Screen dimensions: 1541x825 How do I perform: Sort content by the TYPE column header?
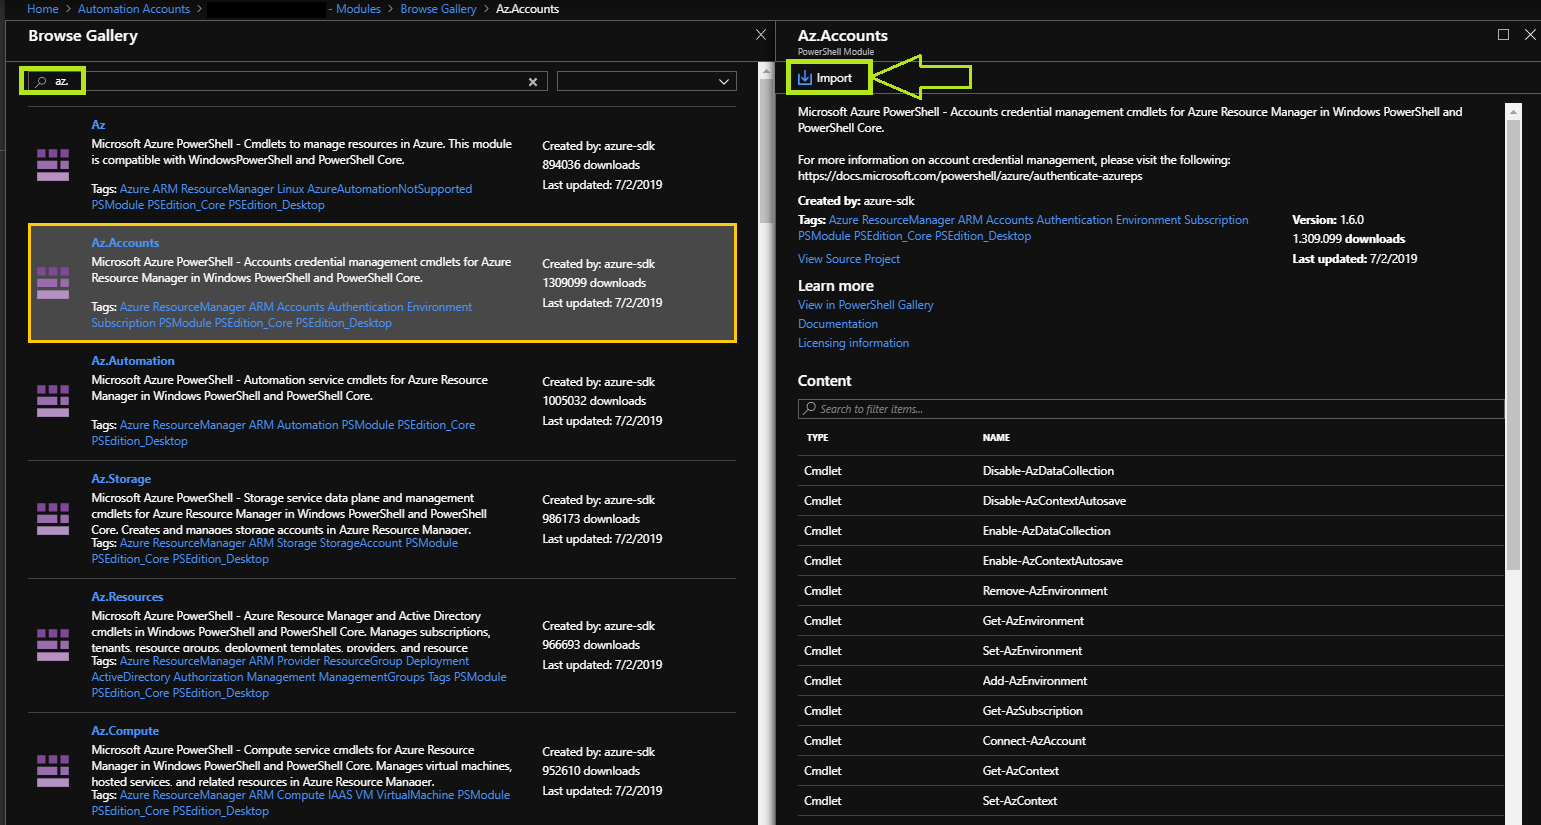[x=817, y=438]
